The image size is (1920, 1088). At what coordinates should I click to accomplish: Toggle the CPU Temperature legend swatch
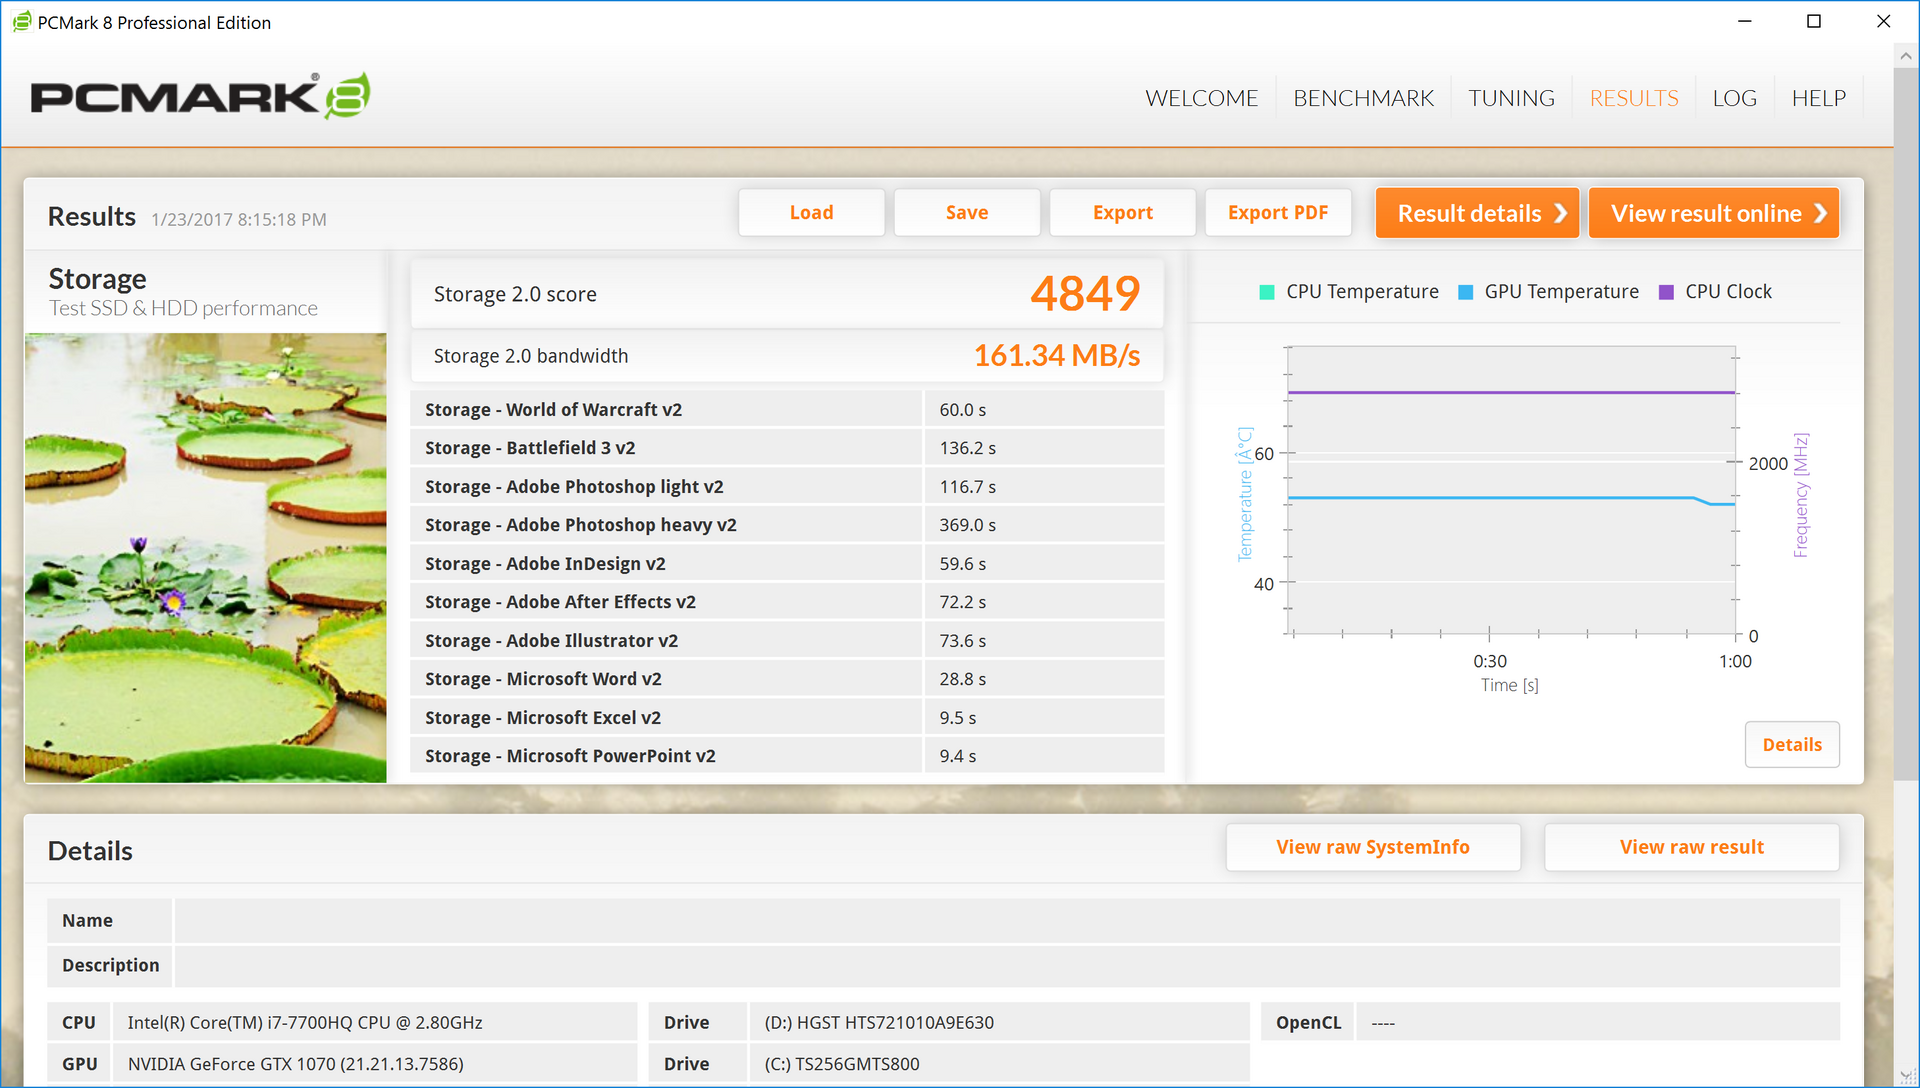coord(1266,292)
